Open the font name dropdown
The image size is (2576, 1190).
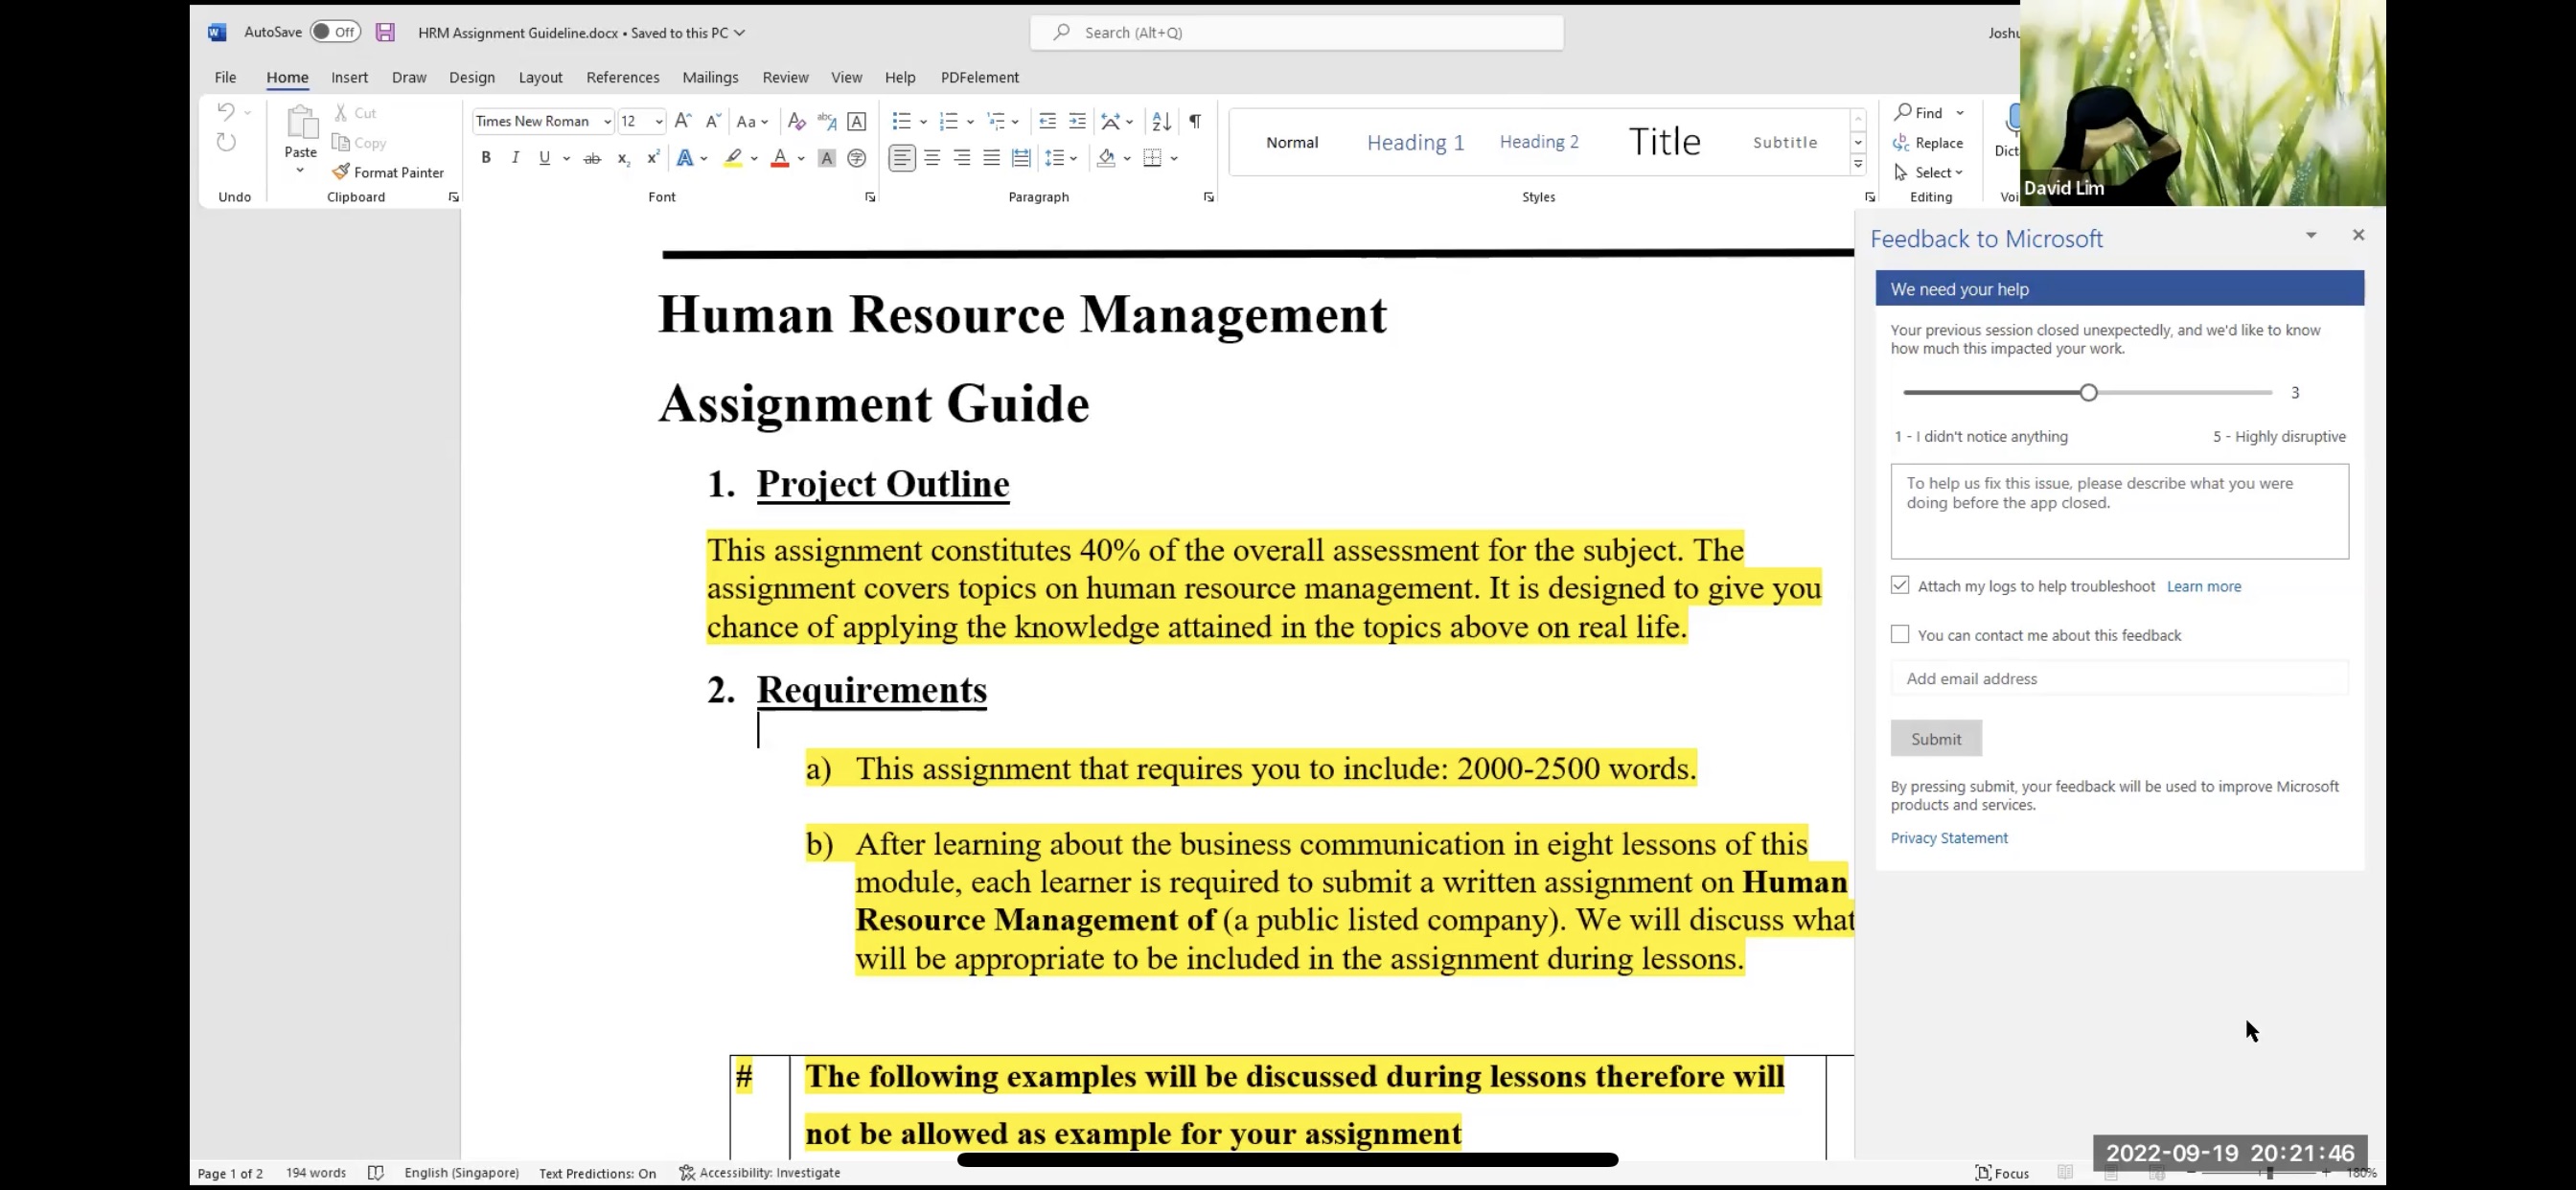tap(607, 122)
